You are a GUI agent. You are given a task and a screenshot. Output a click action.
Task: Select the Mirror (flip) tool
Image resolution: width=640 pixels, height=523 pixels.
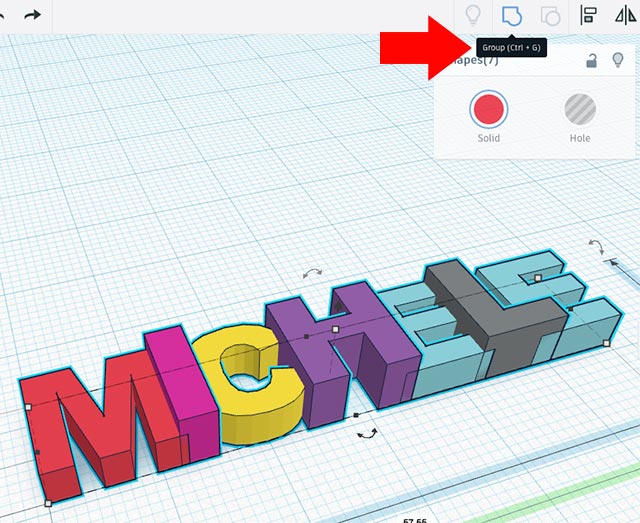pyautogui.click(x=625, y=15)
